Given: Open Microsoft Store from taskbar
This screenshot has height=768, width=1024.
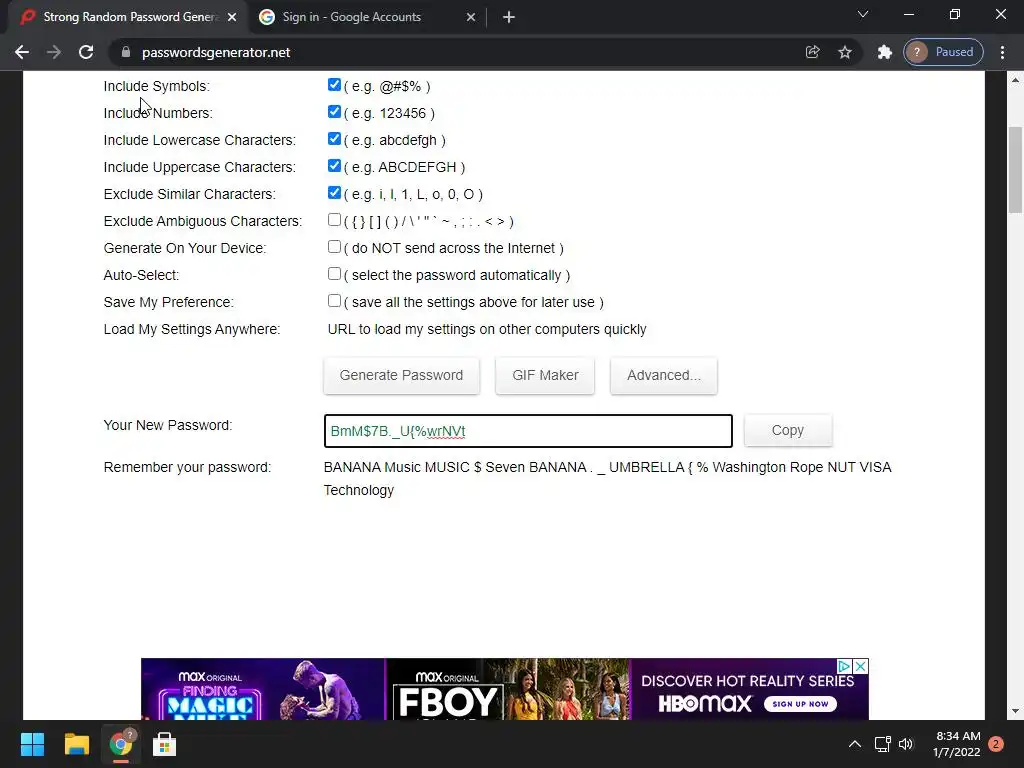Looking at the screenshot, I should point(164,744).
